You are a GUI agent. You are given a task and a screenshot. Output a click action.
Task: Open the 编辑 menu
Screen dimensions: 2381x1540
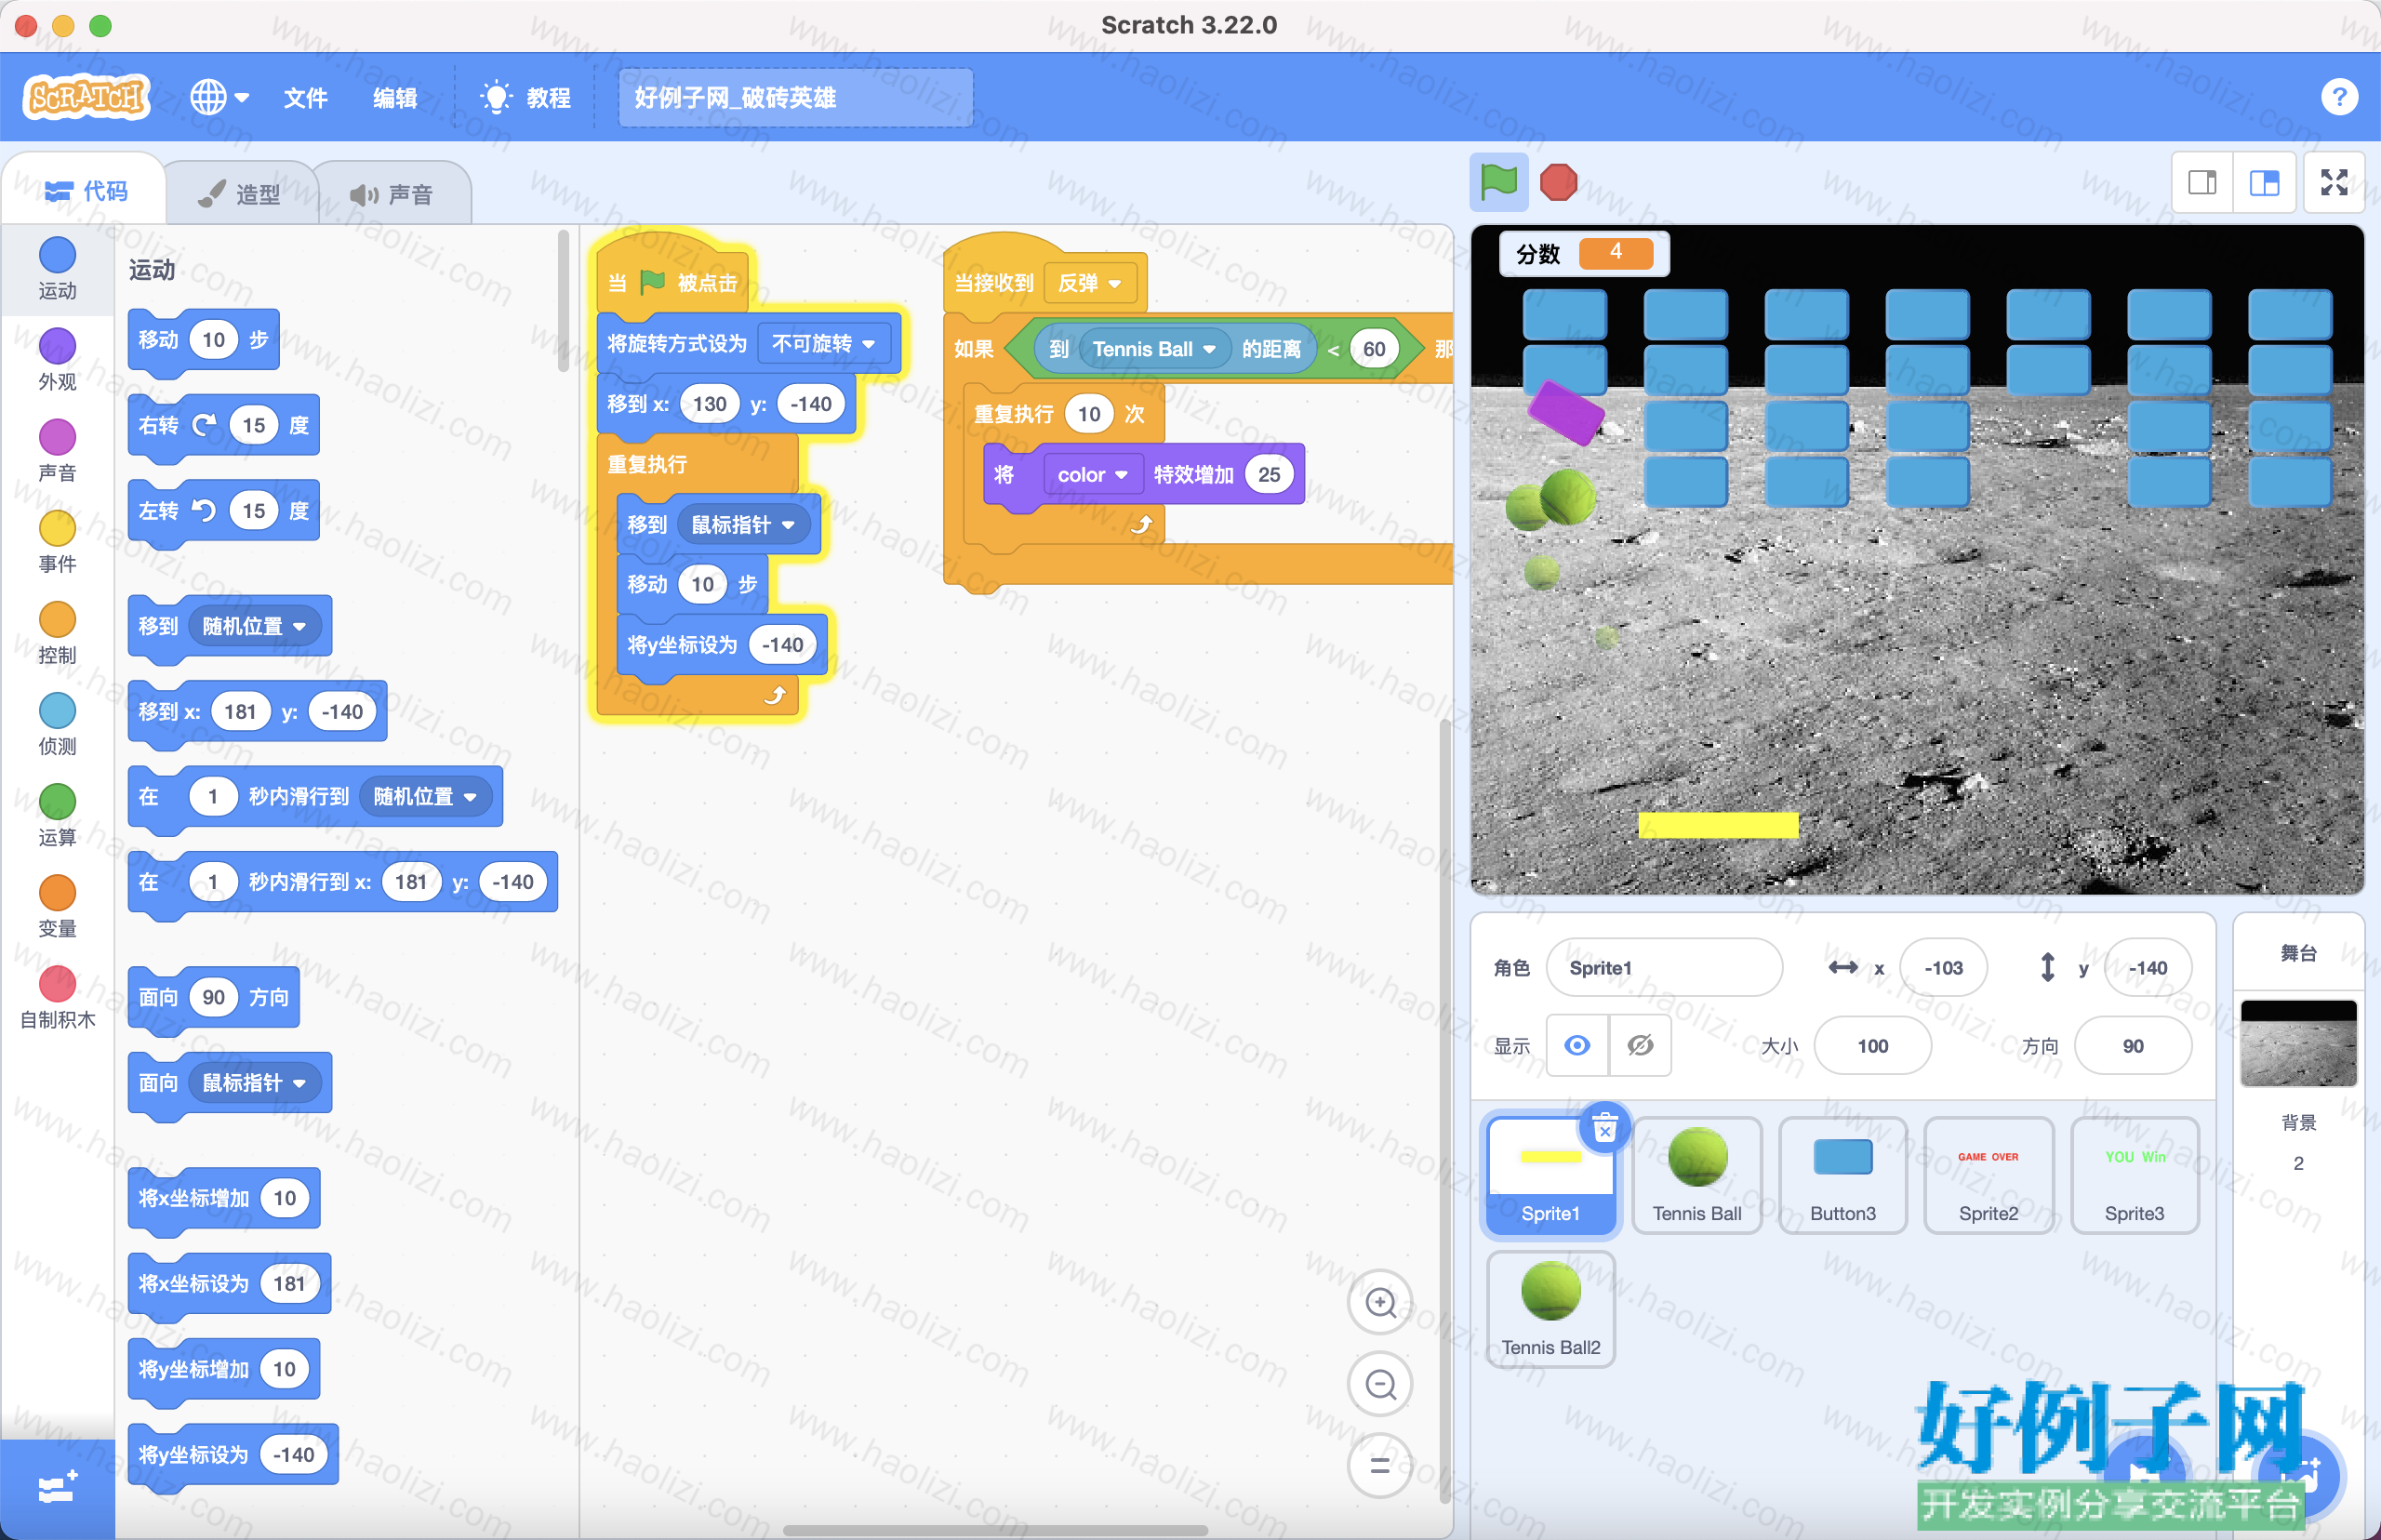click(x=395, y=97)
